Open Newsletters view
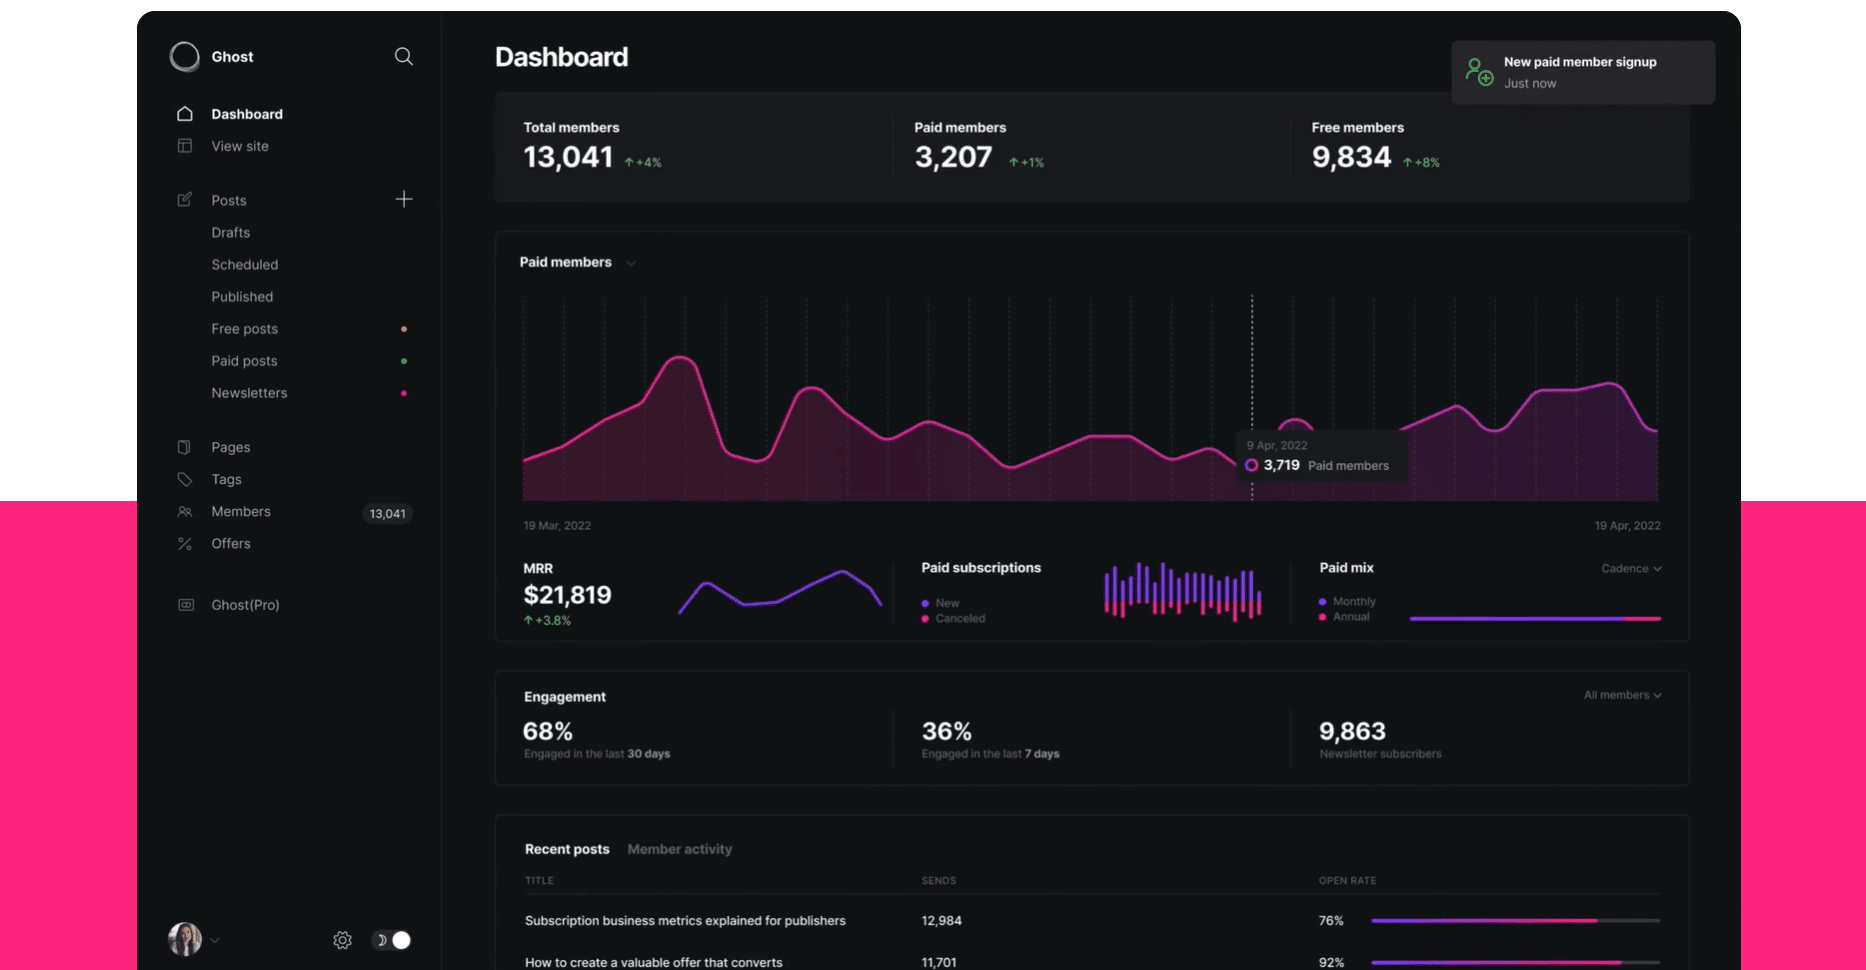 pos(249,393)
